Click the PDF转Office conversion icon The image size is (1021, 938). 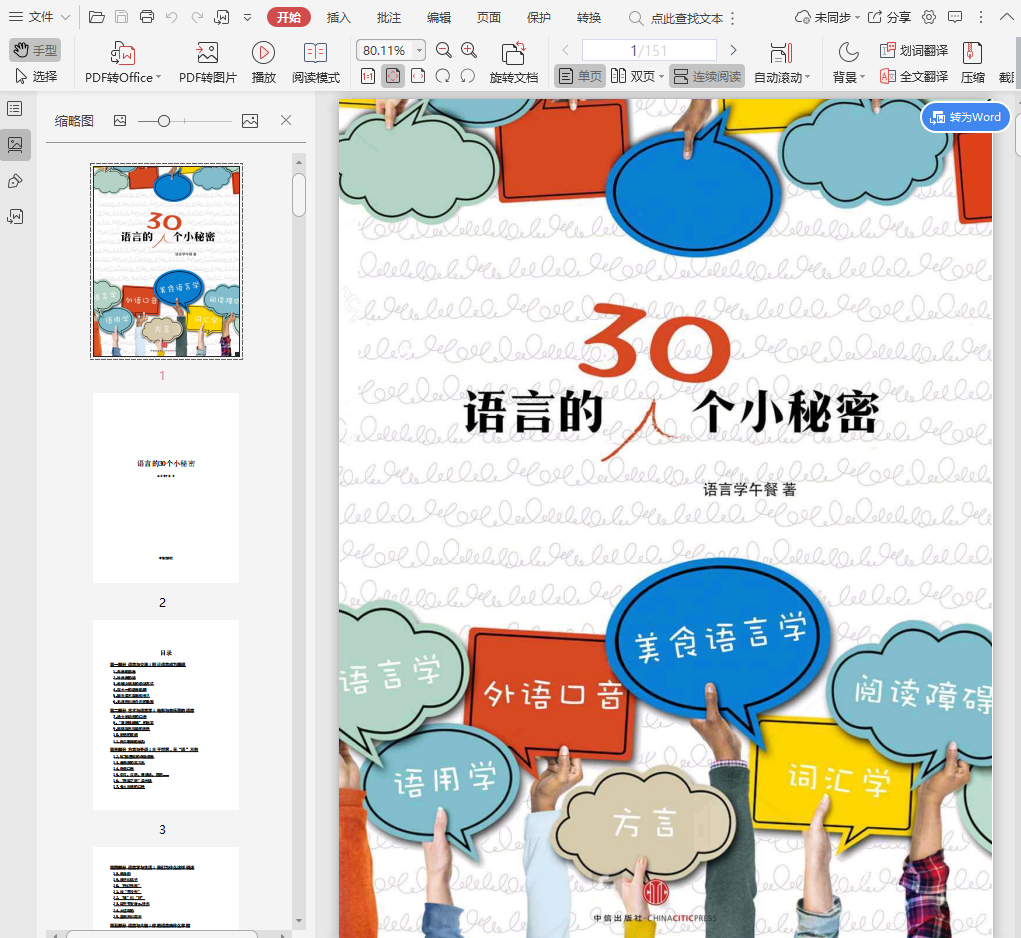[x=123, y=54]
